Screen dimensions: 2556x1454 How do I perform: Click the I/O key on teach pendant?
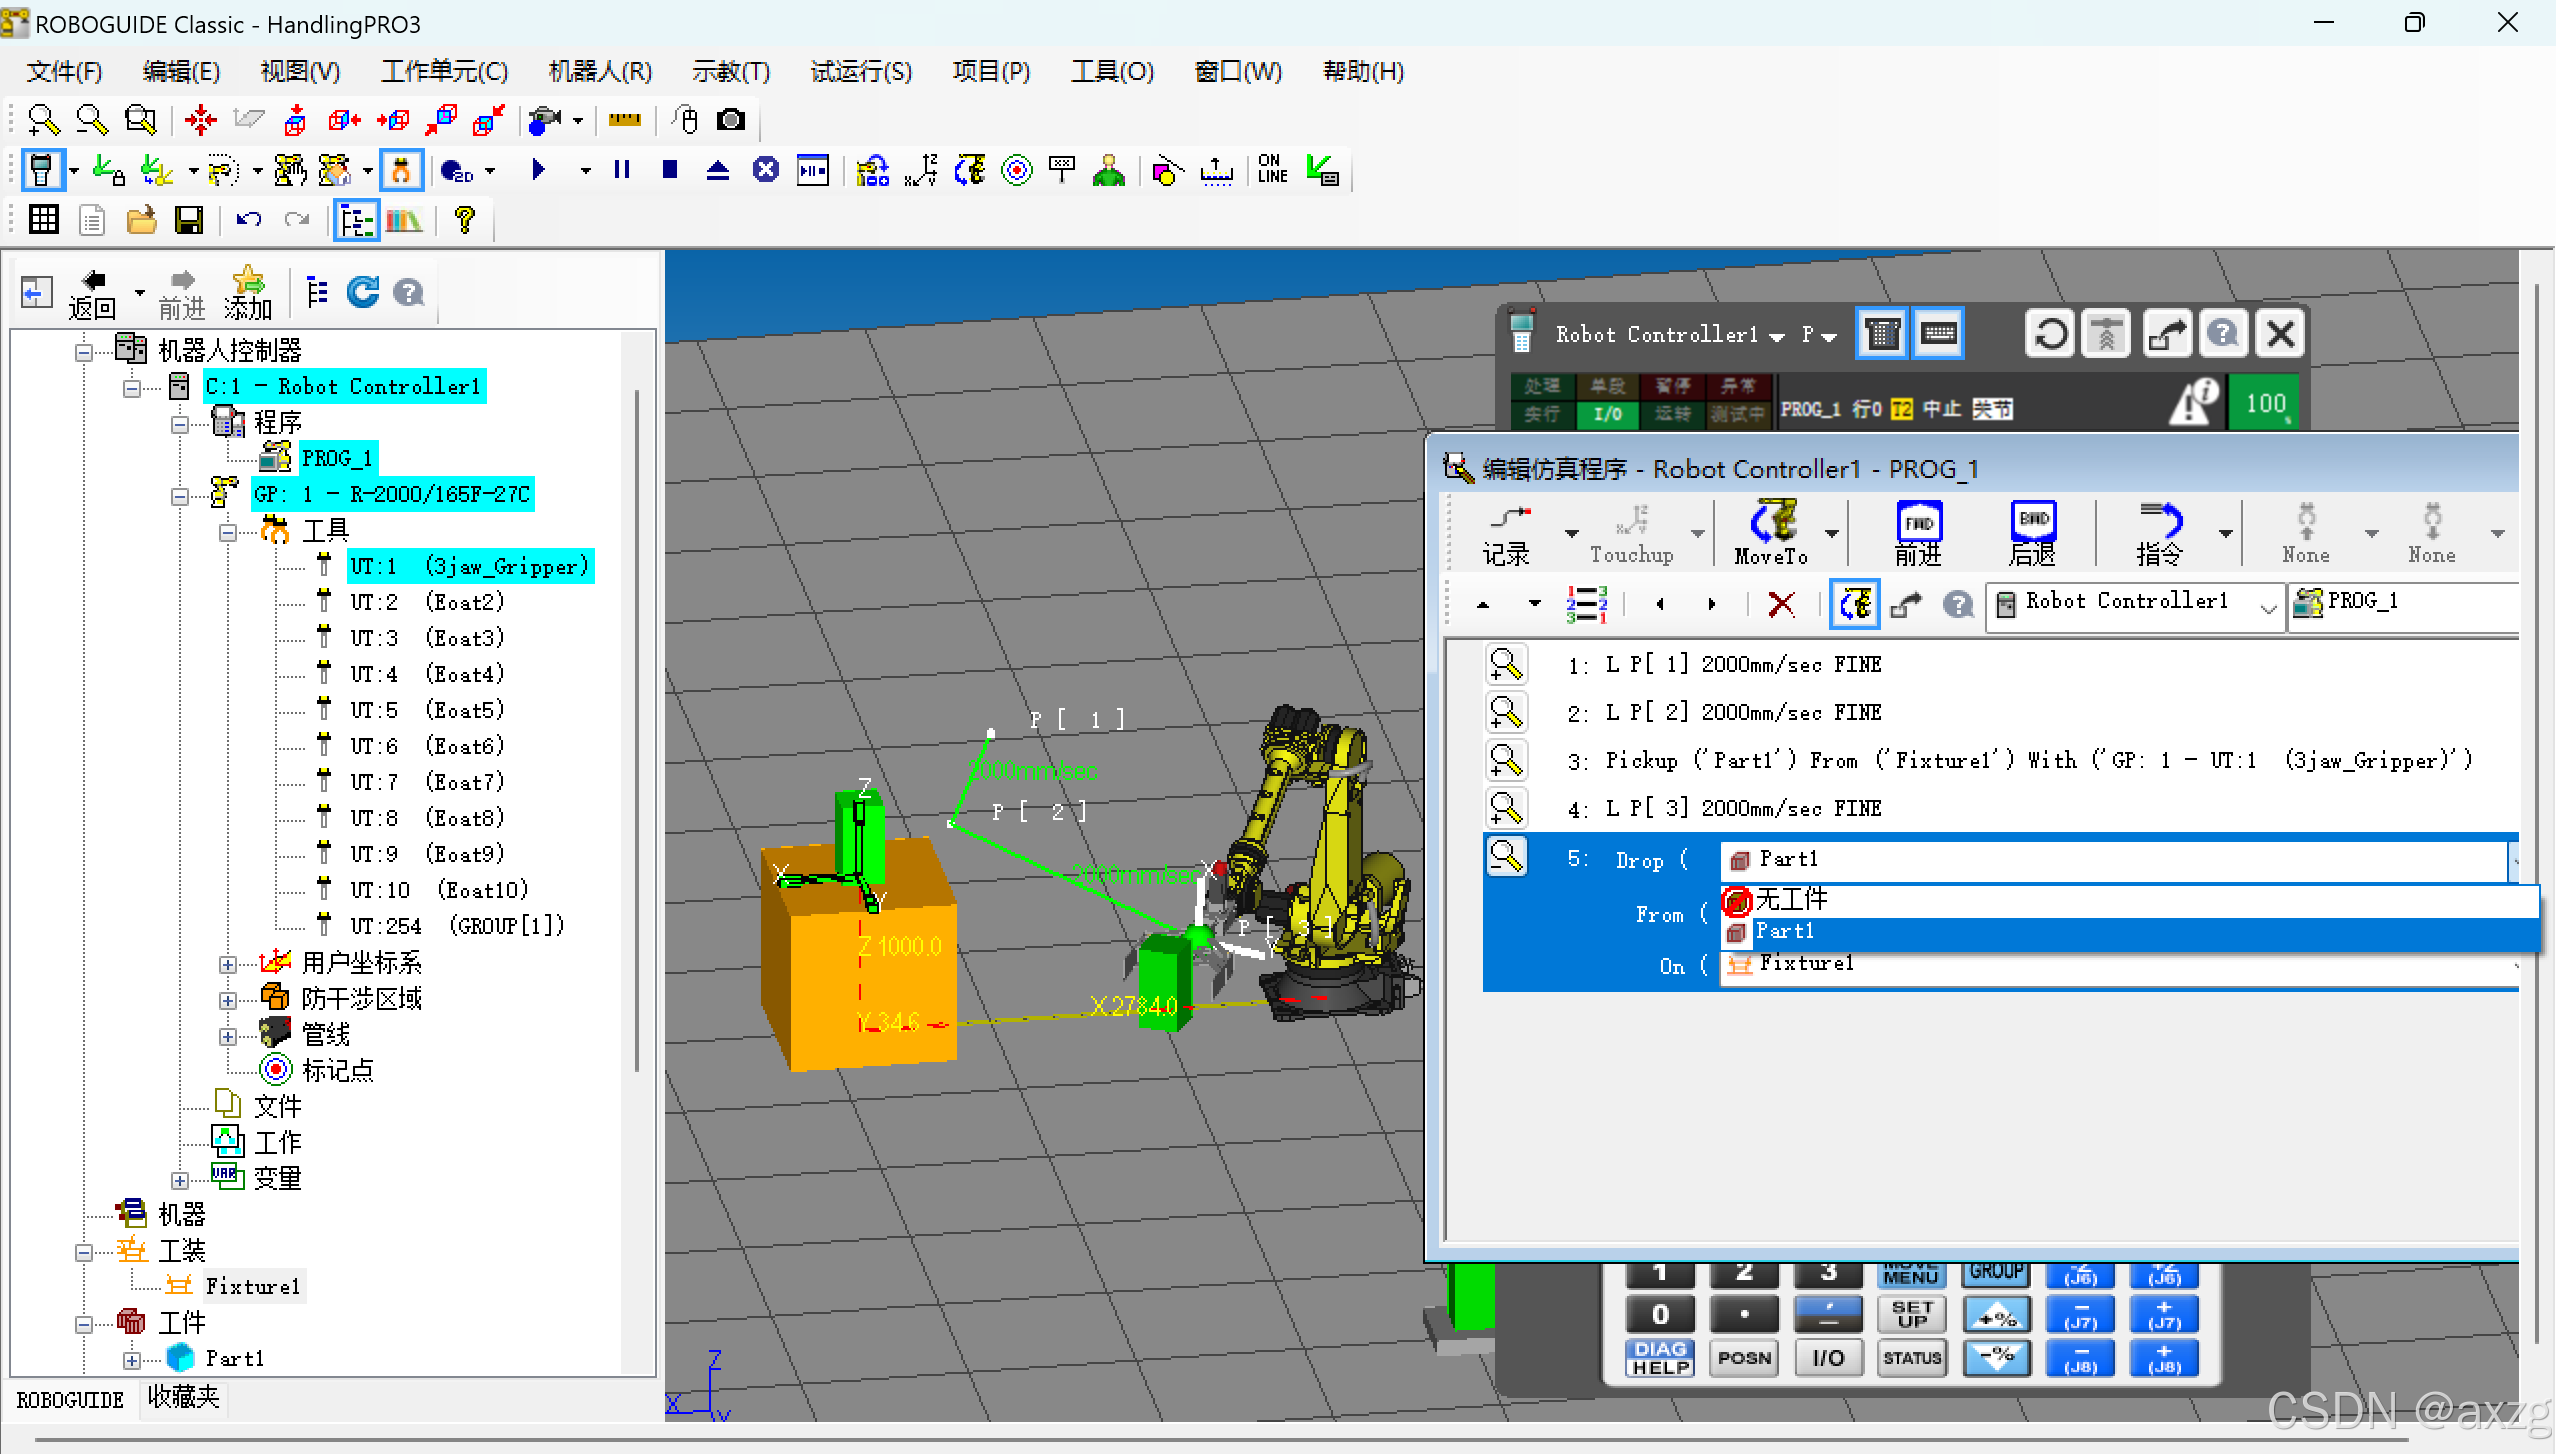click(1828, 1358)
